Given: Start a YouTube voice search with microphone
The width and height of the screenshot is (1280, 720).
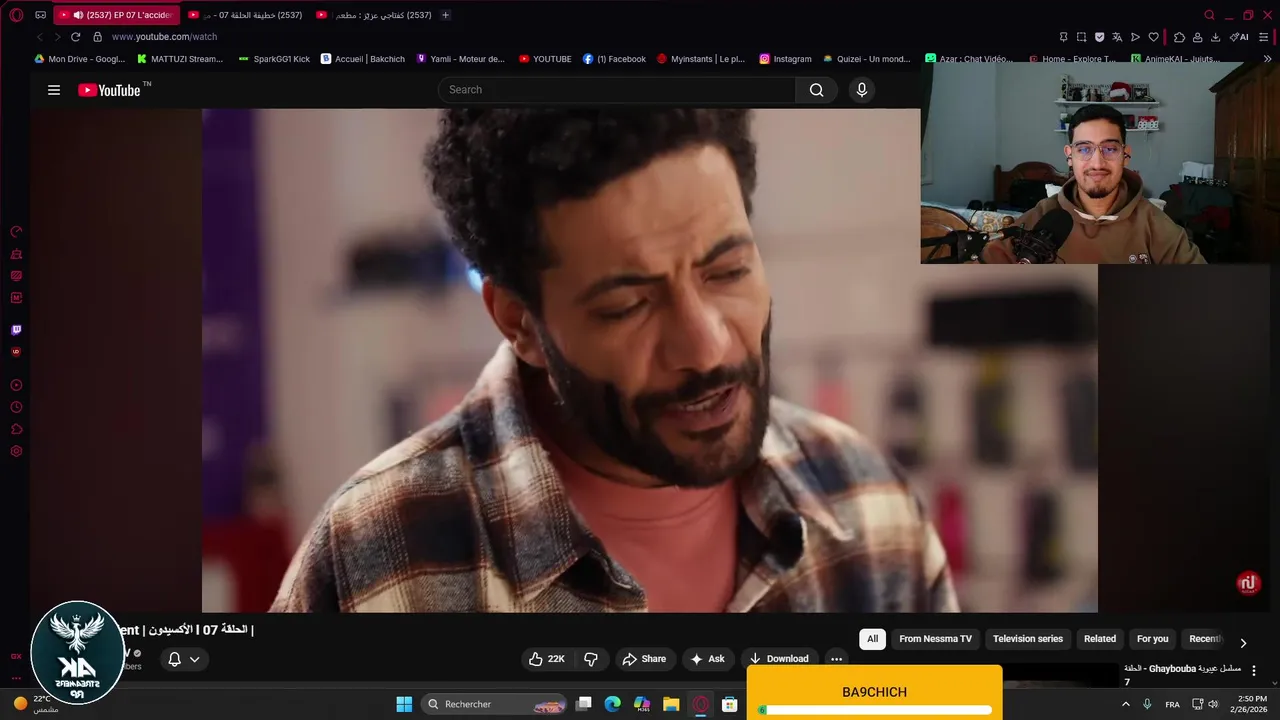Looking at the screenshot, I should coord(862,90).
